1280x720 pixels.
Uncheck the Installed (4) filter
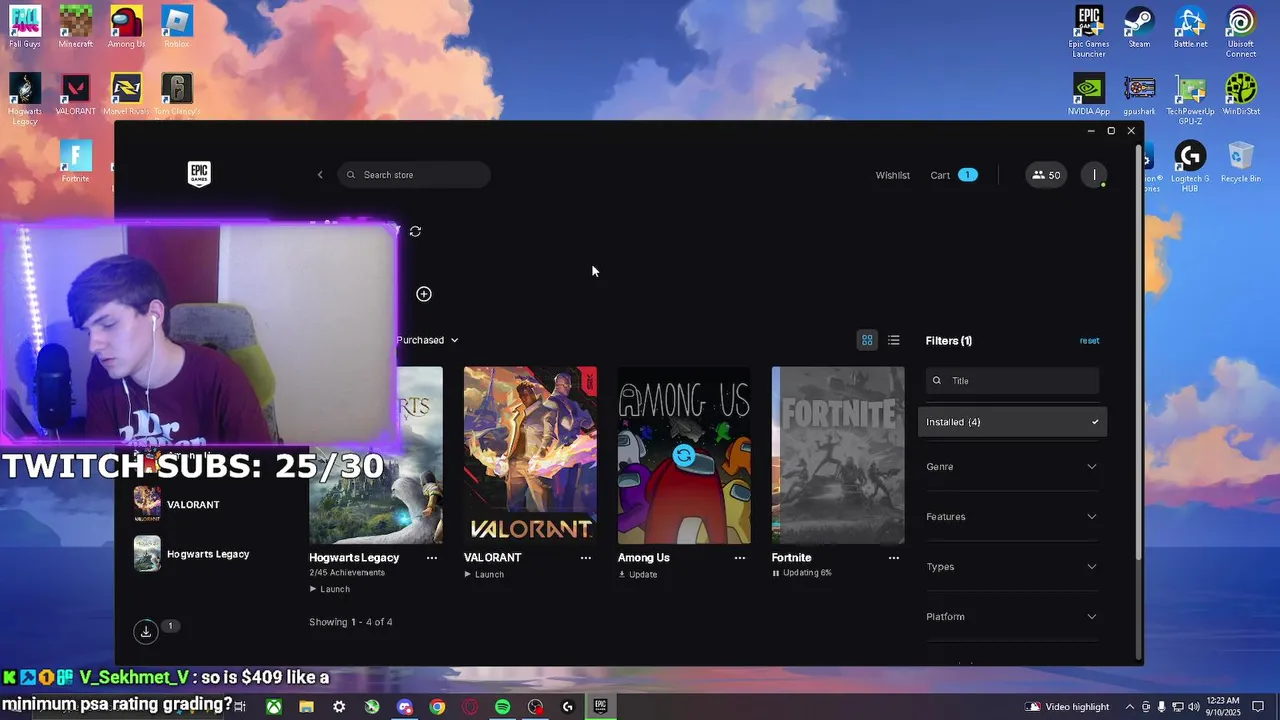click(x=1012, y=422)
